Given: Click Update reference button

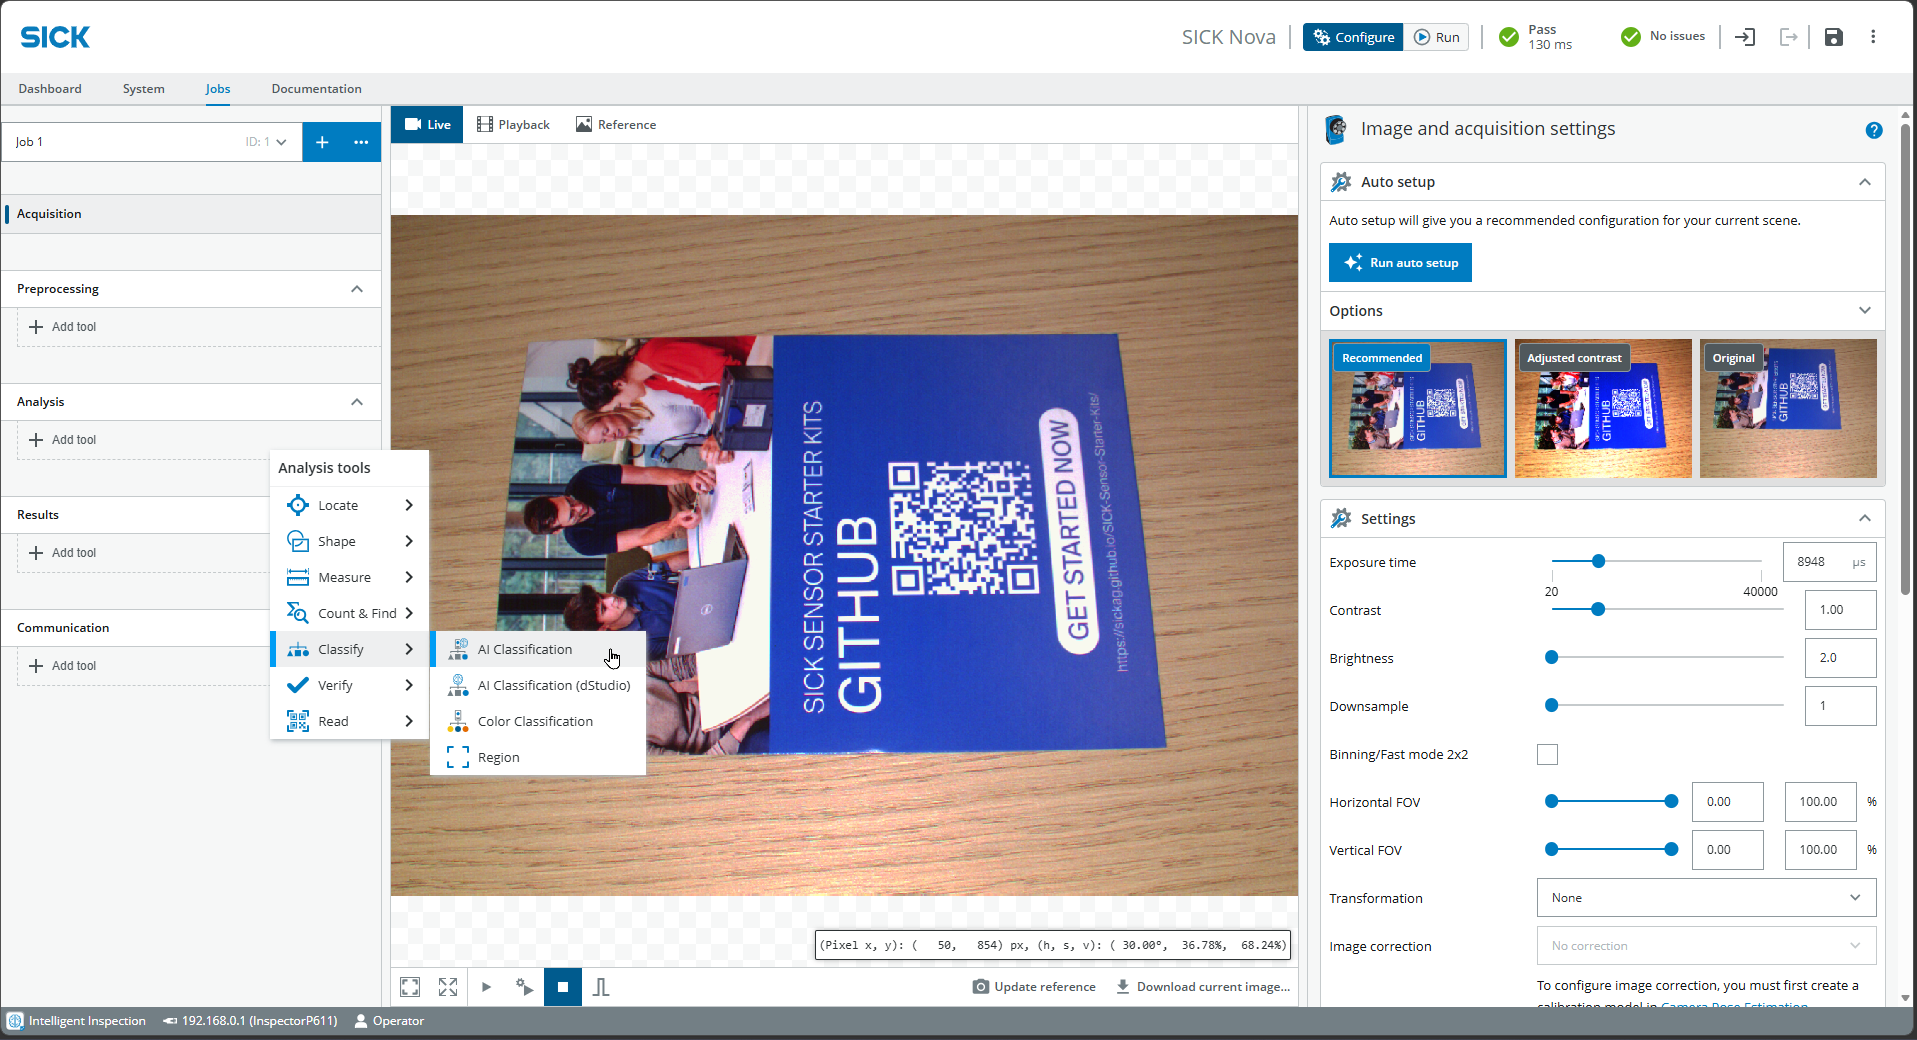Looking at the screenshot, I should click(1034, 987).
